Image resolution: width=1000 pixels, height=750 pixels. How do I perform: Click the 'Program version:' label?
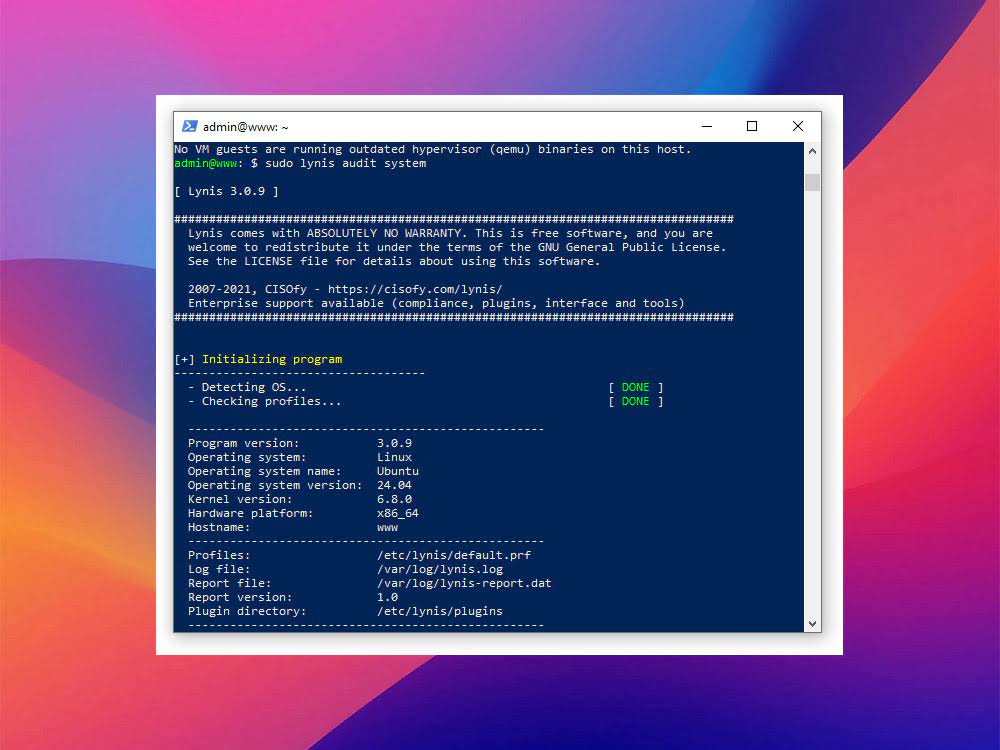[244, 443]
